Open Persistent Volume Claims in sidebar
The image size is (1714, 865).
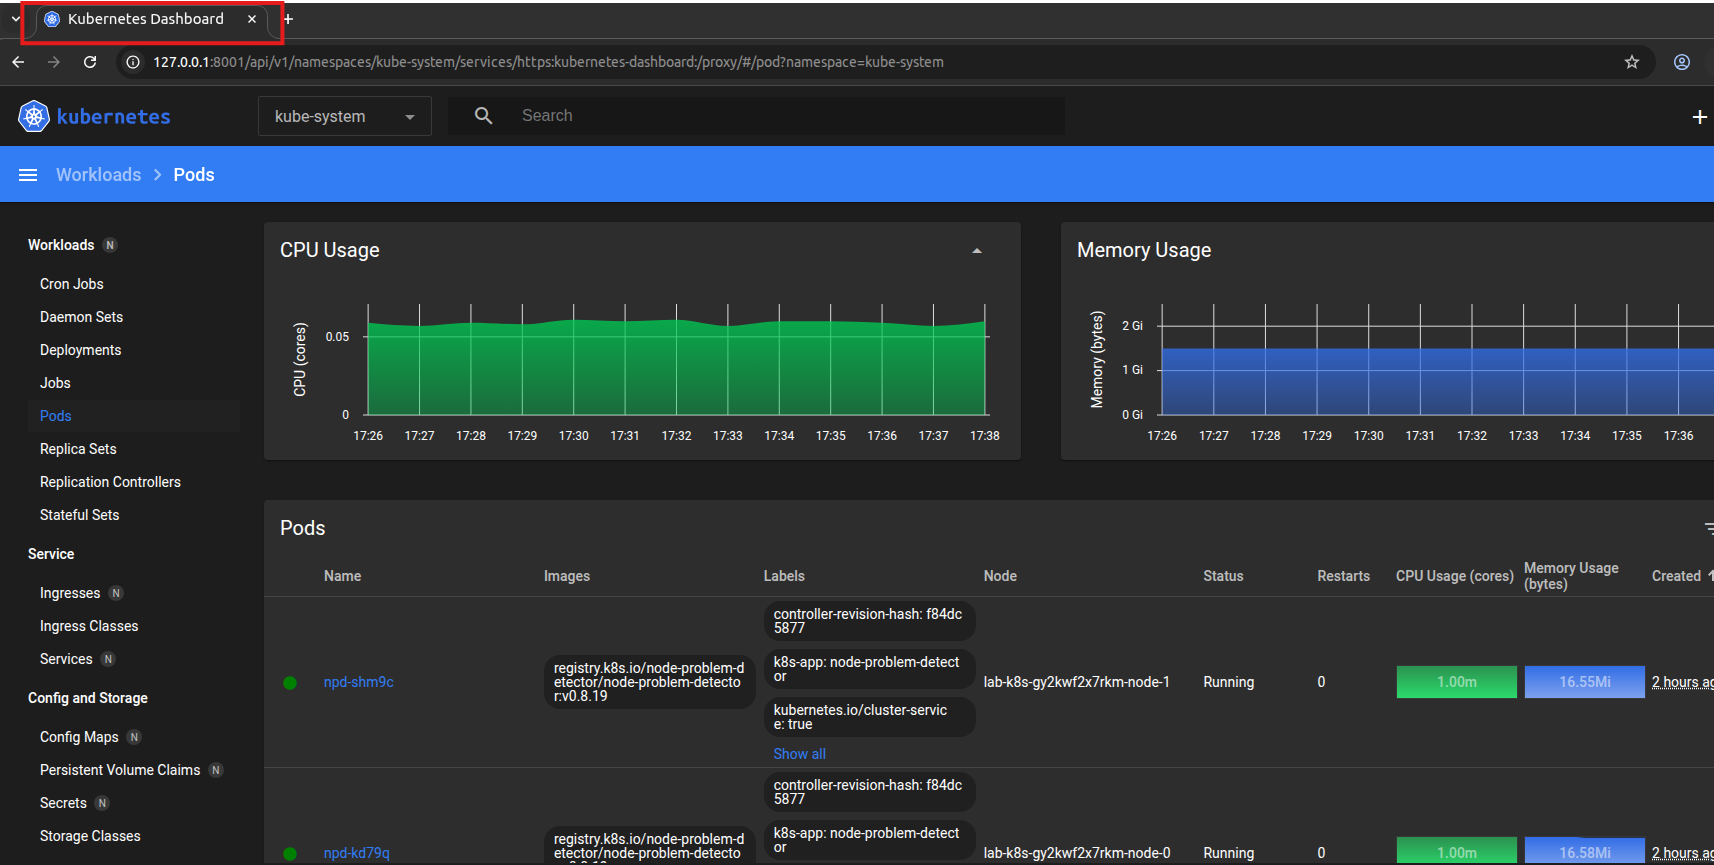coord(120,770)
